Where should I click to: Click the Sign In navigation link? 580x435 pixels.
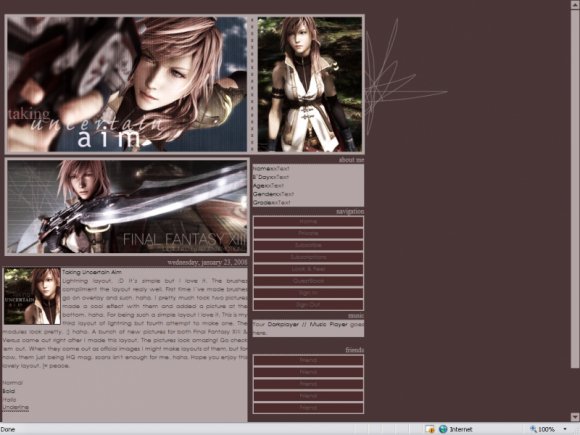(x=308, y=293)
